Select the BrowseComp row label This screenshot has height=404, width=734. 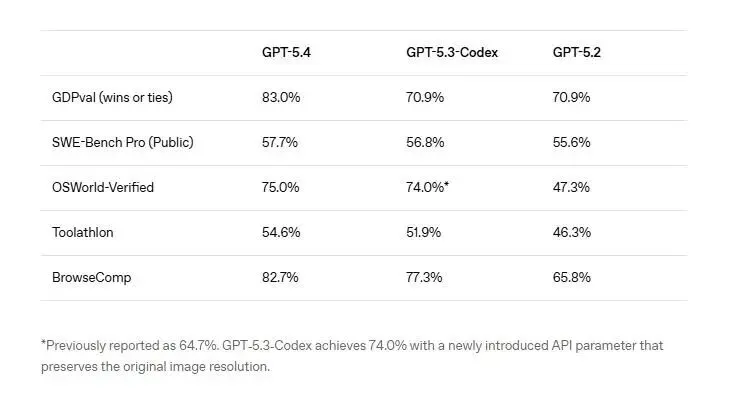(x=92, y=278)
